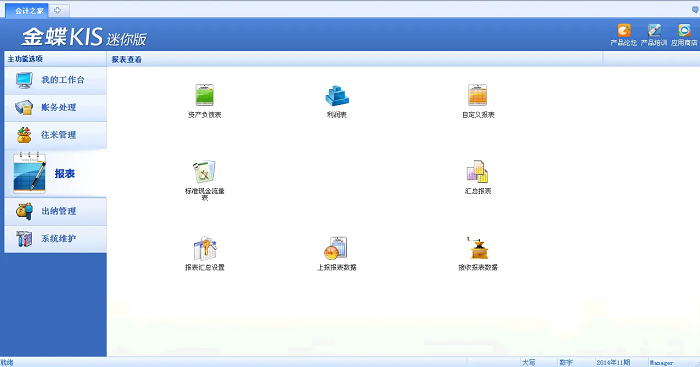The image size is (700, 367).
Task: Open the 报表汇总设置 icon
Action: tap(205, 248)
